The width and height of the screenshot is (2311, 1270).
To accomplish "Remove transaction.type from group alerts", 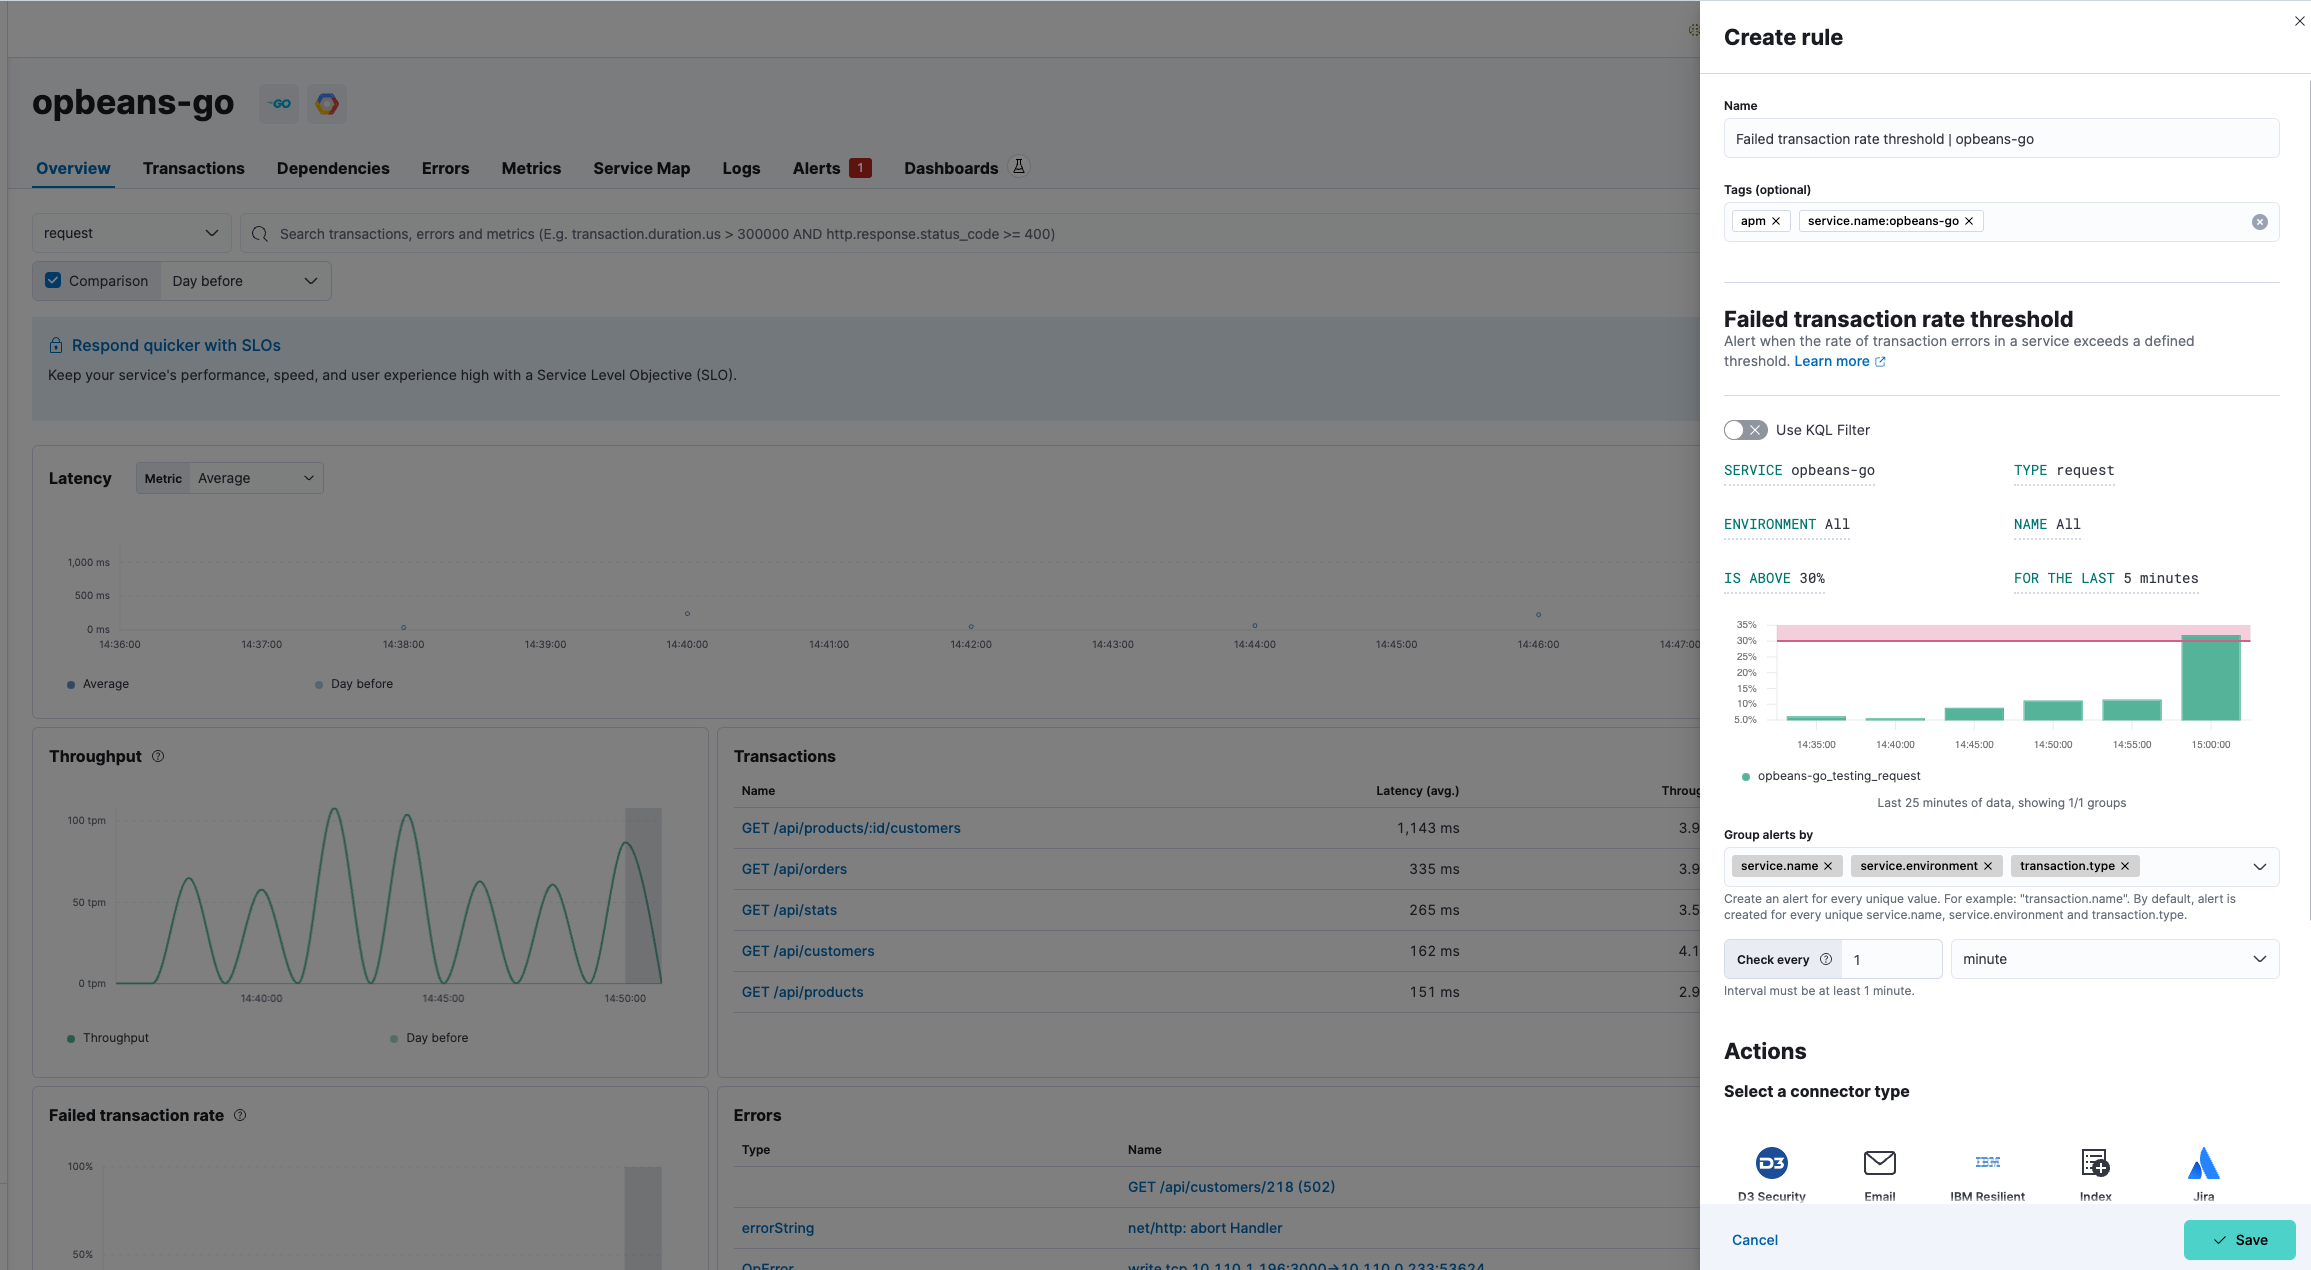I will pyautogui.click(x=2125, y=866).
